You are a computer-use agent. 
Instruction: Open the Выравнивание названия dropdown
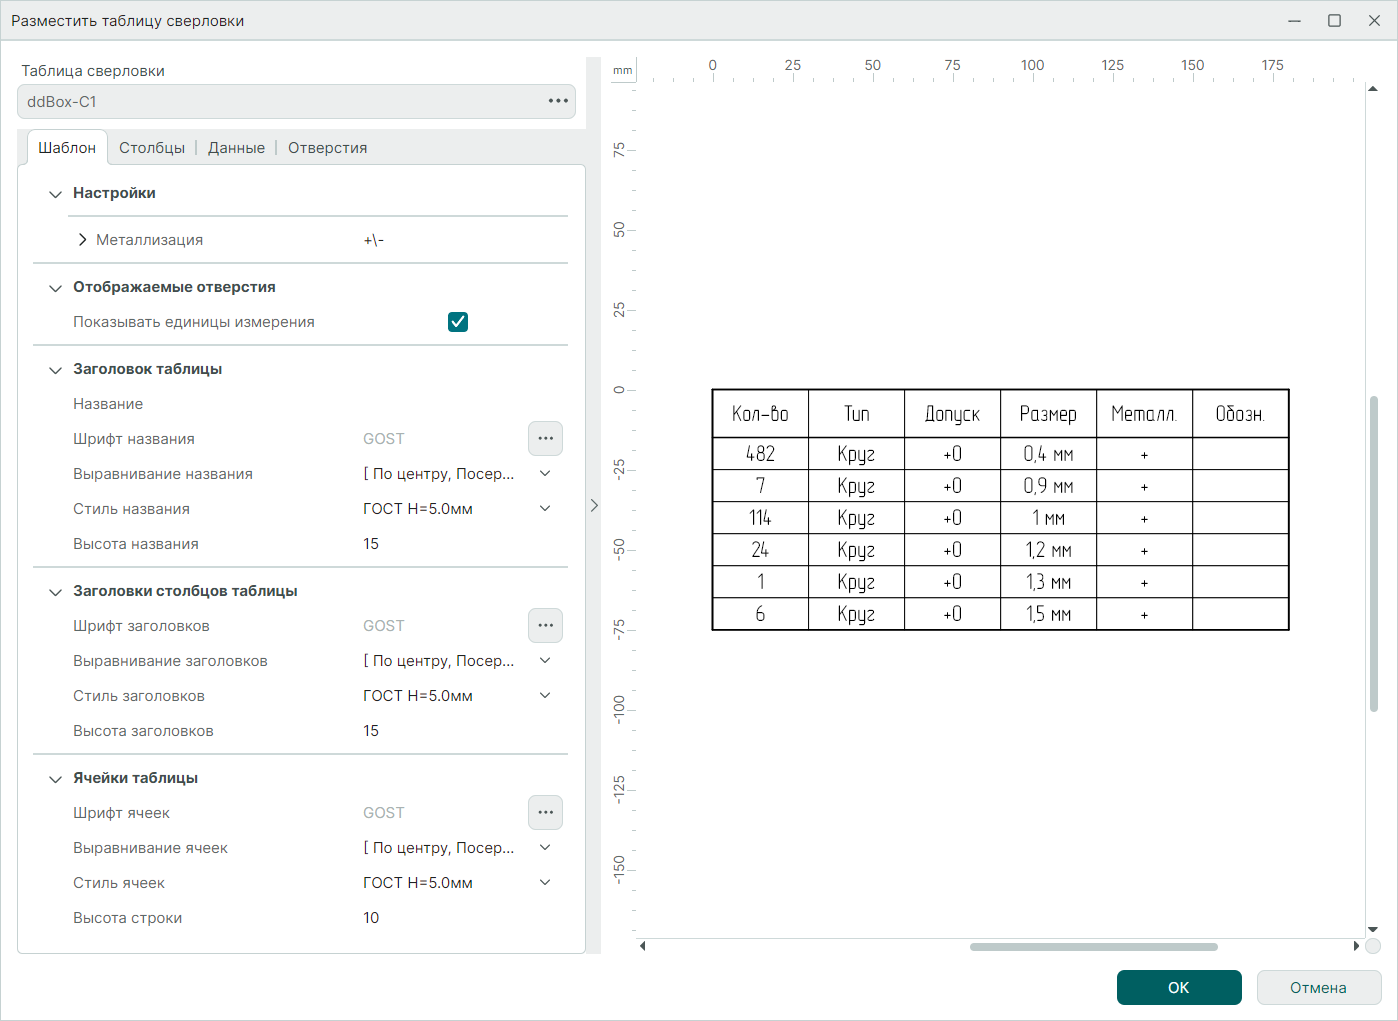(545, 474)
